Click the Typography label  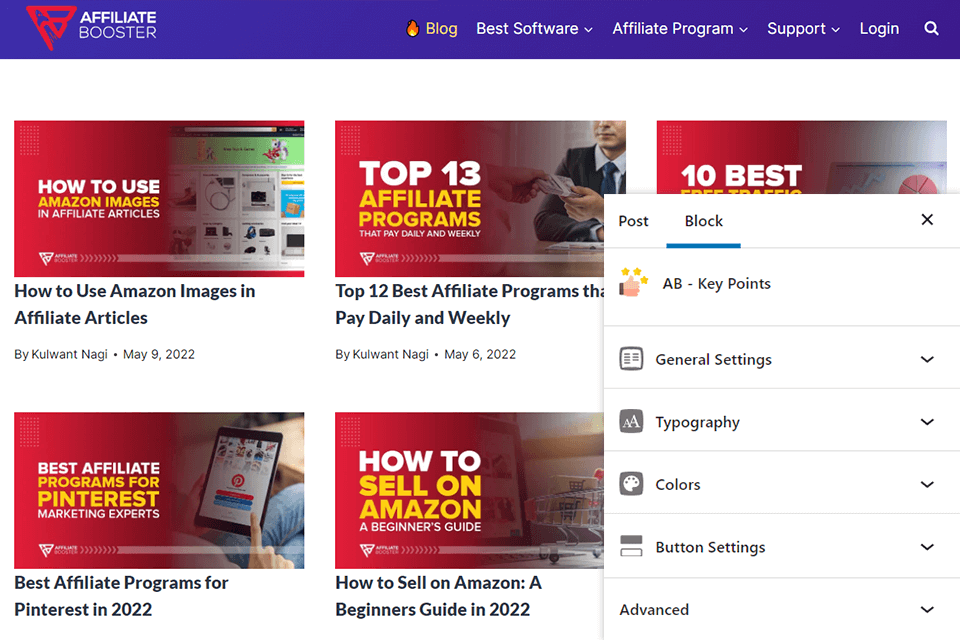(697, 422)
